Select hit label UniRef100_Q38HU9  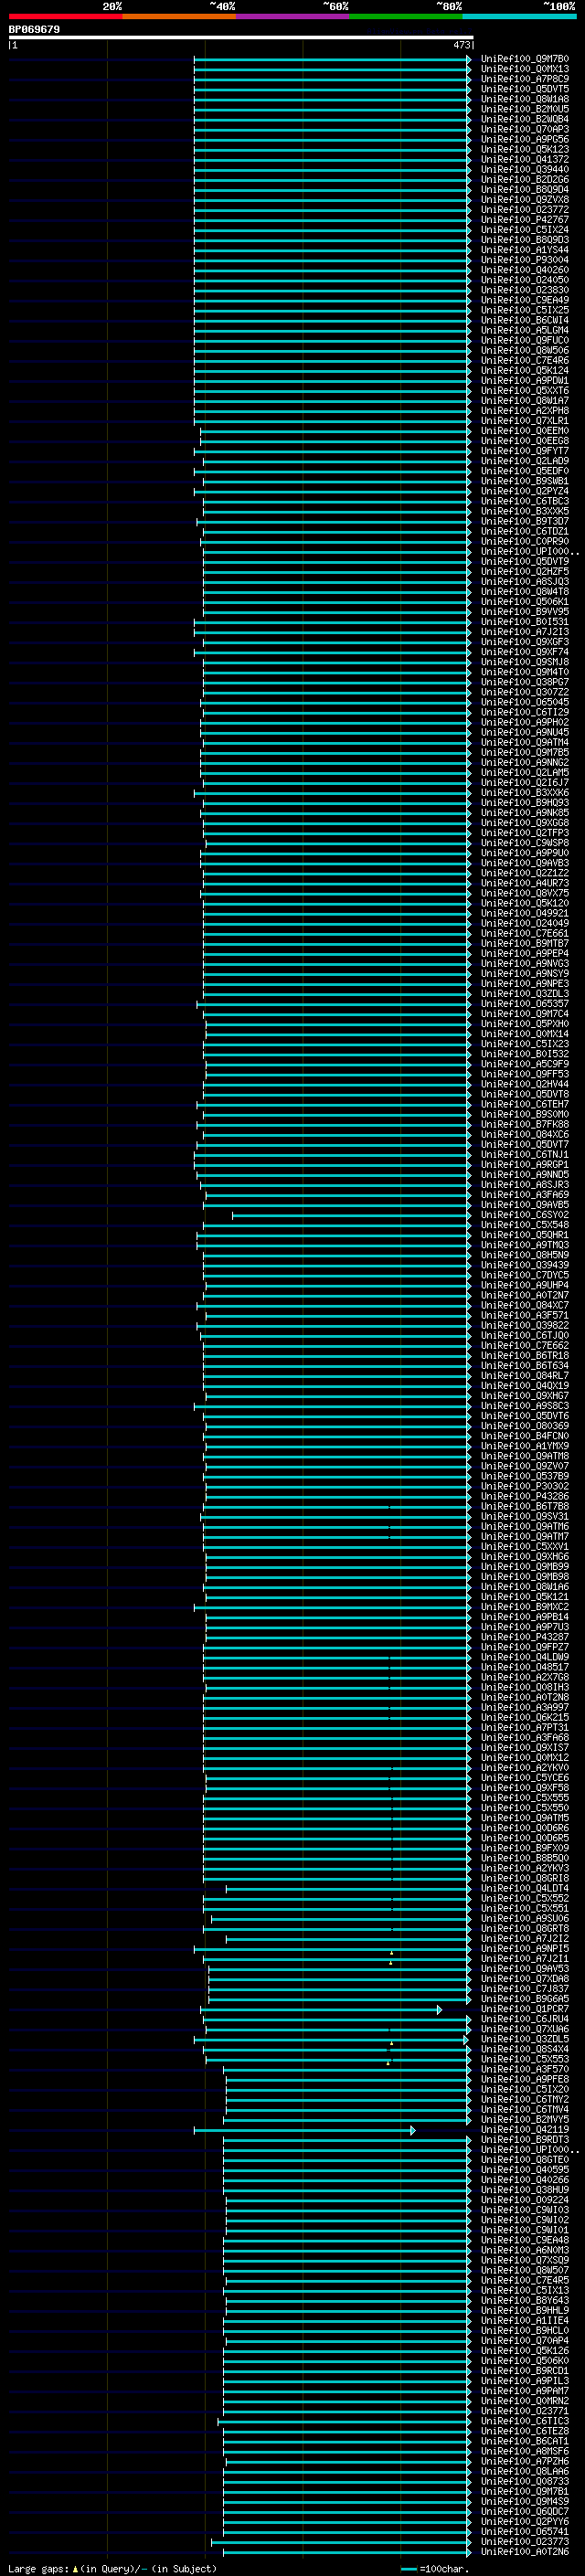pyautogui.click(x=525, y=2189)
